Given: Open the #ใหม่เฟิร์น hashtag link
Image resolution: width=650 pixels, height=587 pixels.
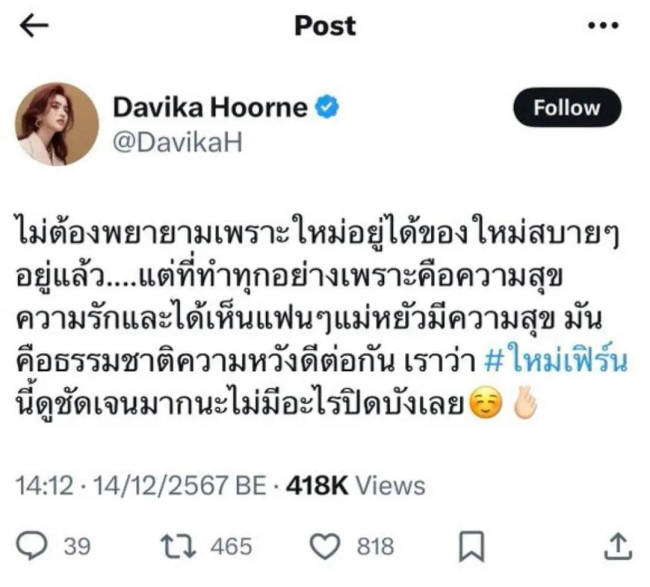Looking at the screenshot, I should (555, 361).
